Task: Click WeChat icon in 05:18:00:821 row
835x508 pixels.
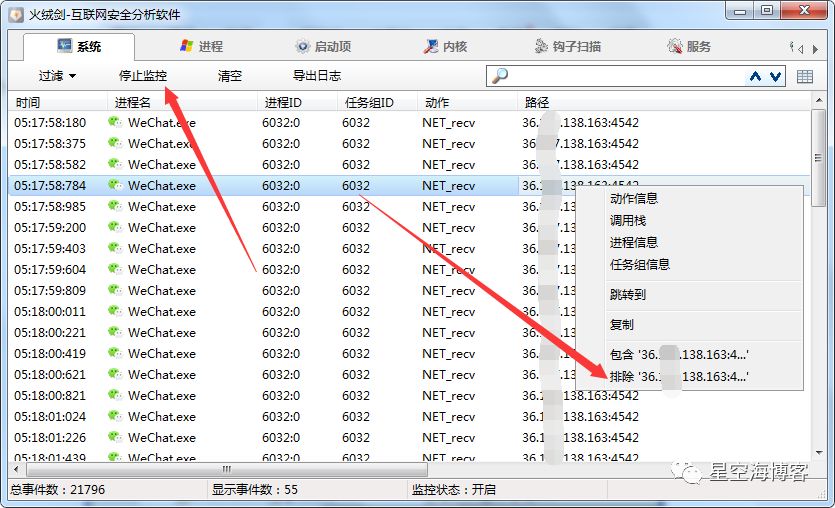Action: (115, 395)
